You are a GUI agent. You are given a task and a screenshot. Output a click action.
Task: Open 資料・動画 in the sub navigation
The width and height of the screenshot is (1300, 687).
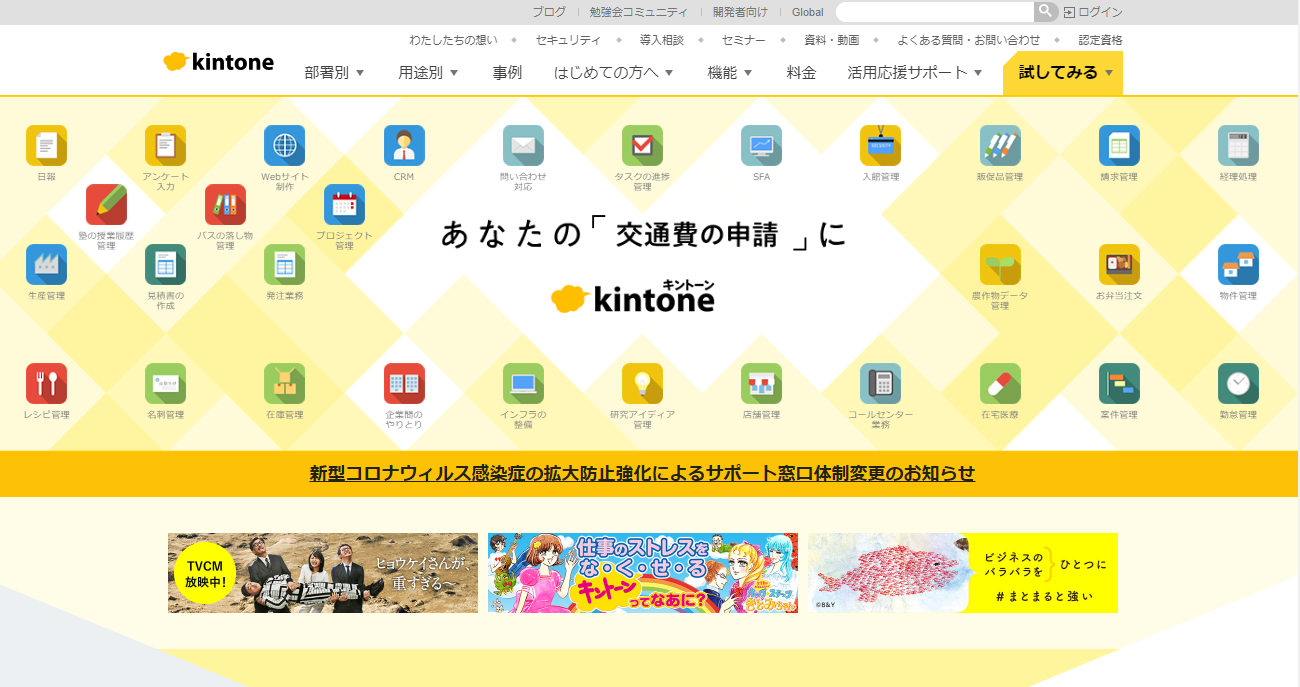pos(832,40)
